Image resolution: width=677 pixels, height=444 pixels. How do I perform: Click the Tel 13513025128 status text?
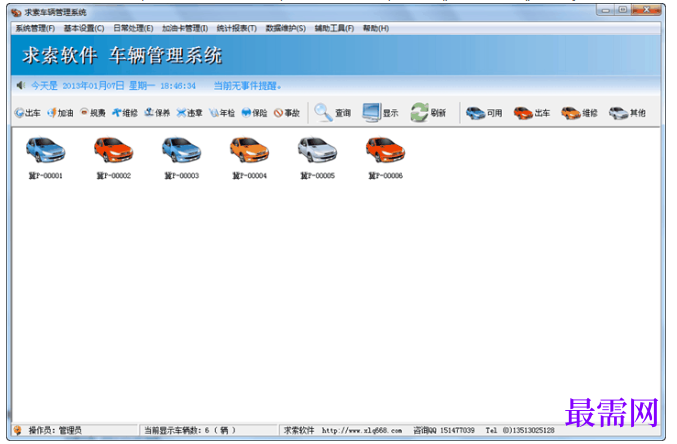(520, 430)
